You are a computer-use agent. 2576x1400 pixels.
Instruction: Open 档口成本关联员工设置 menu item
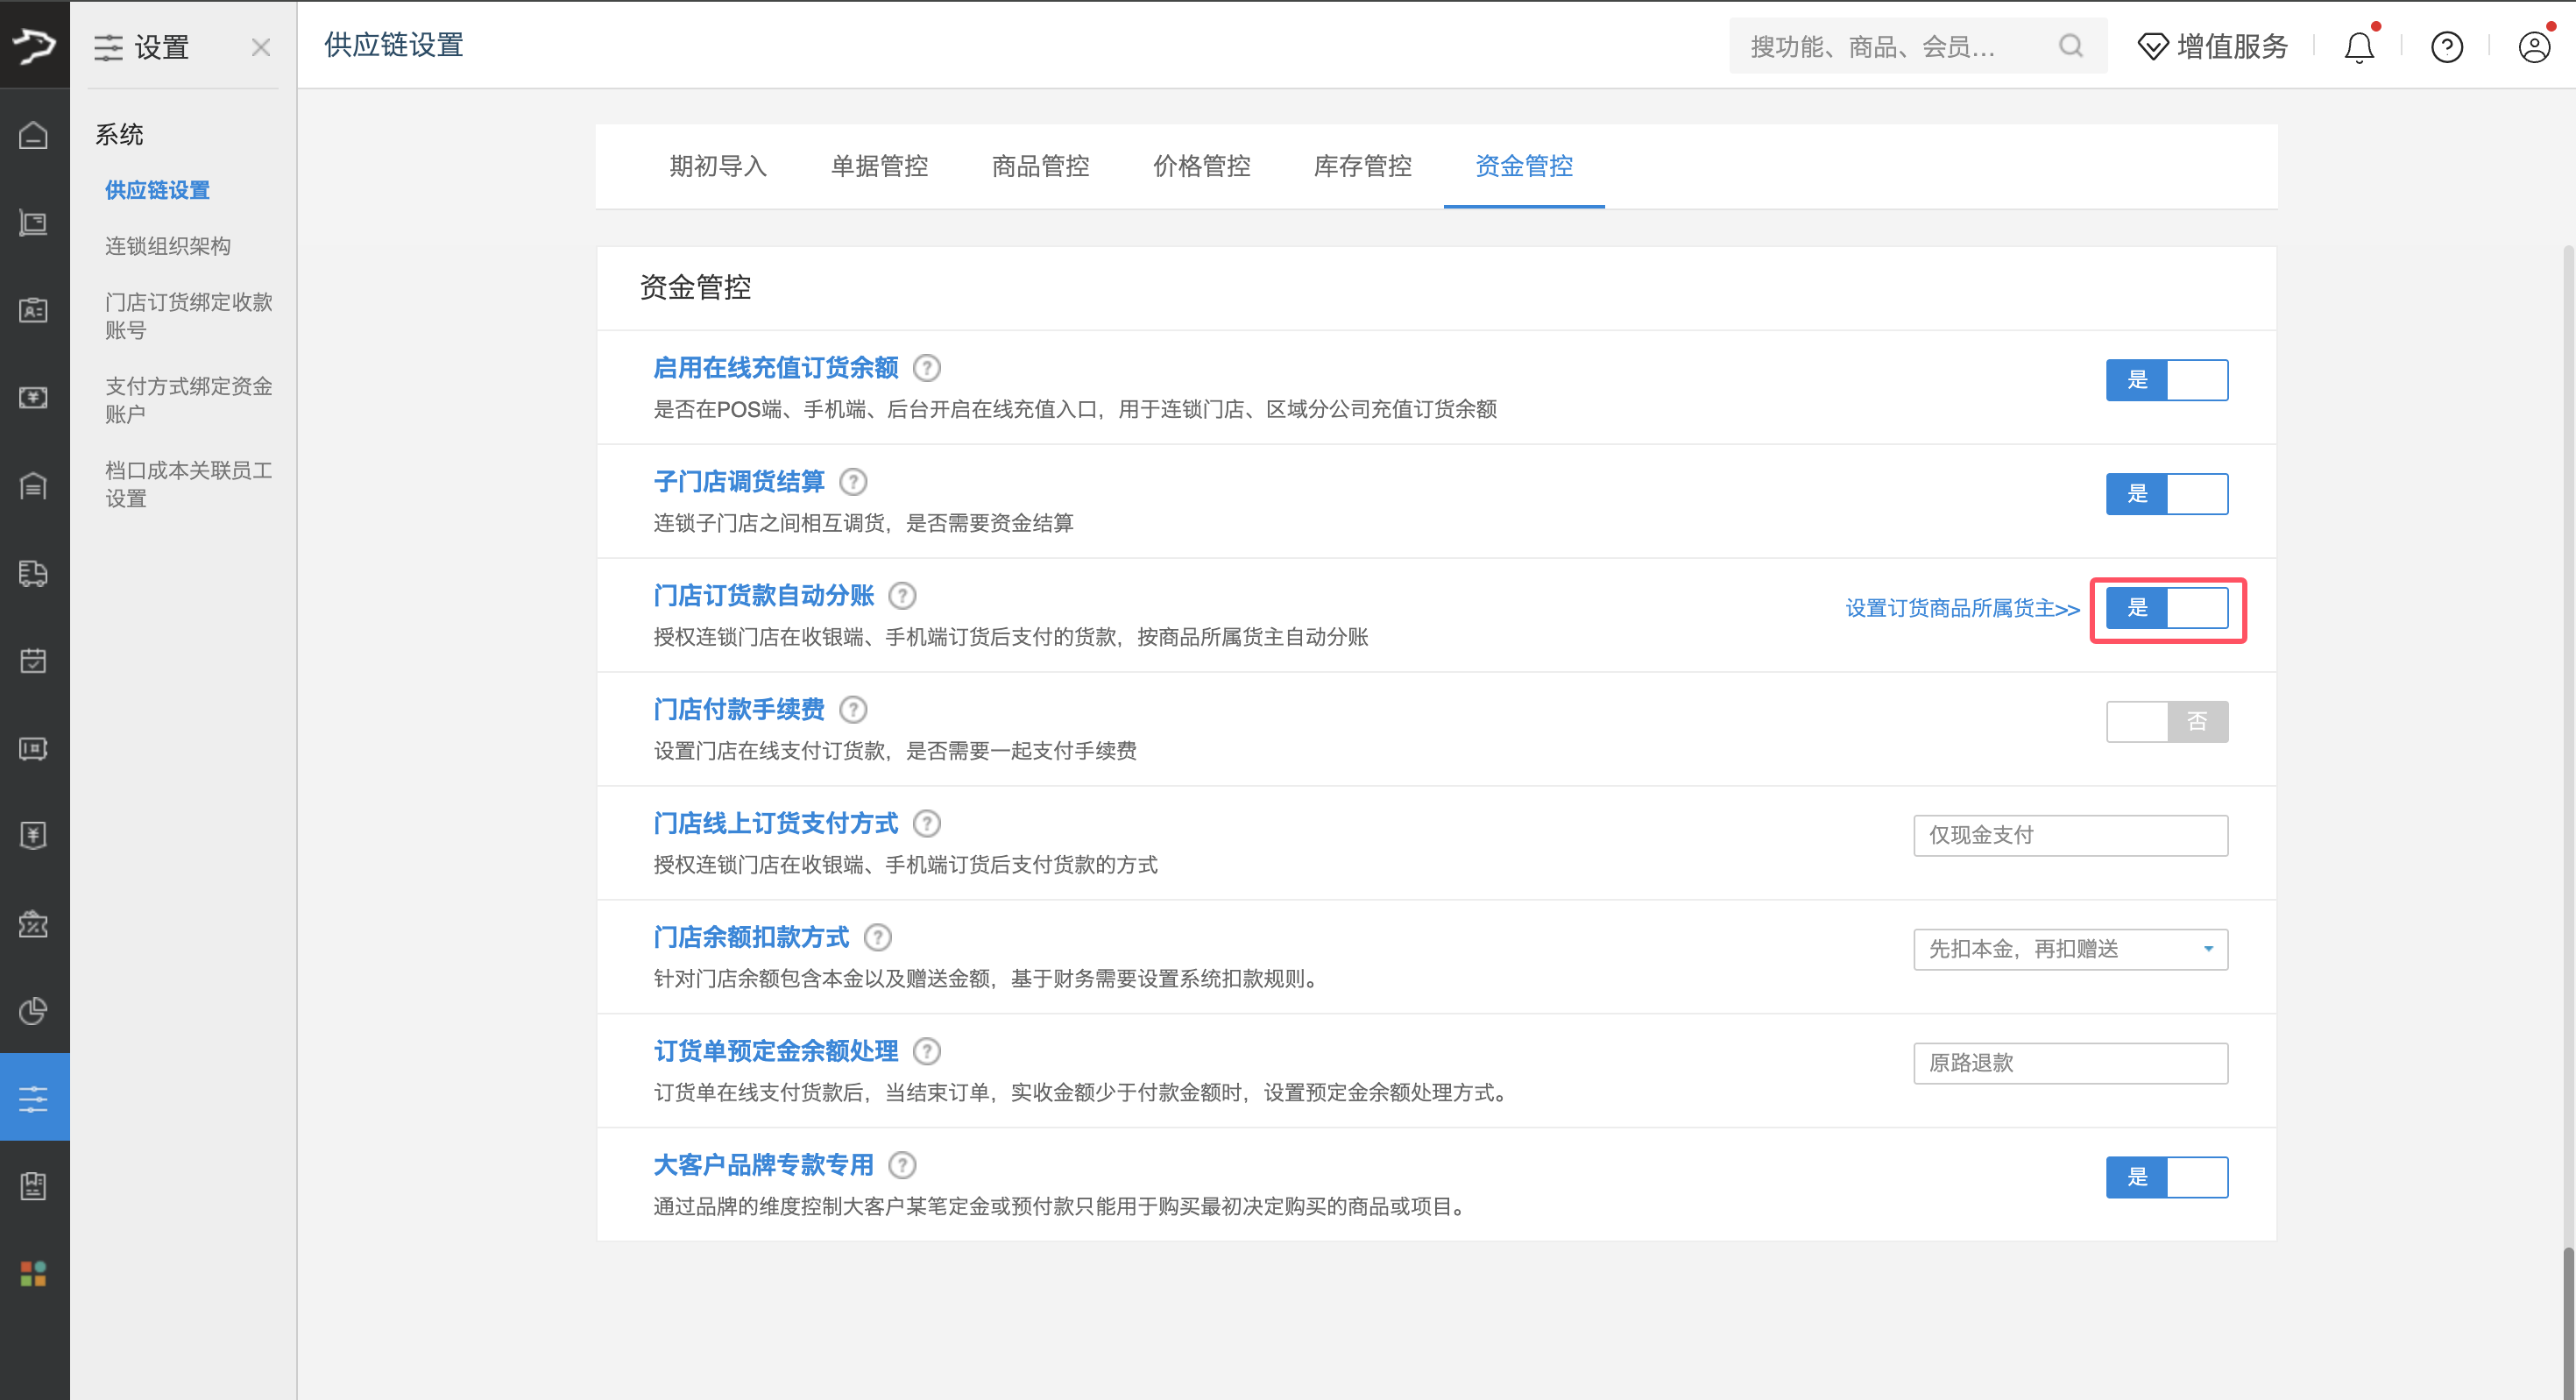188,484
